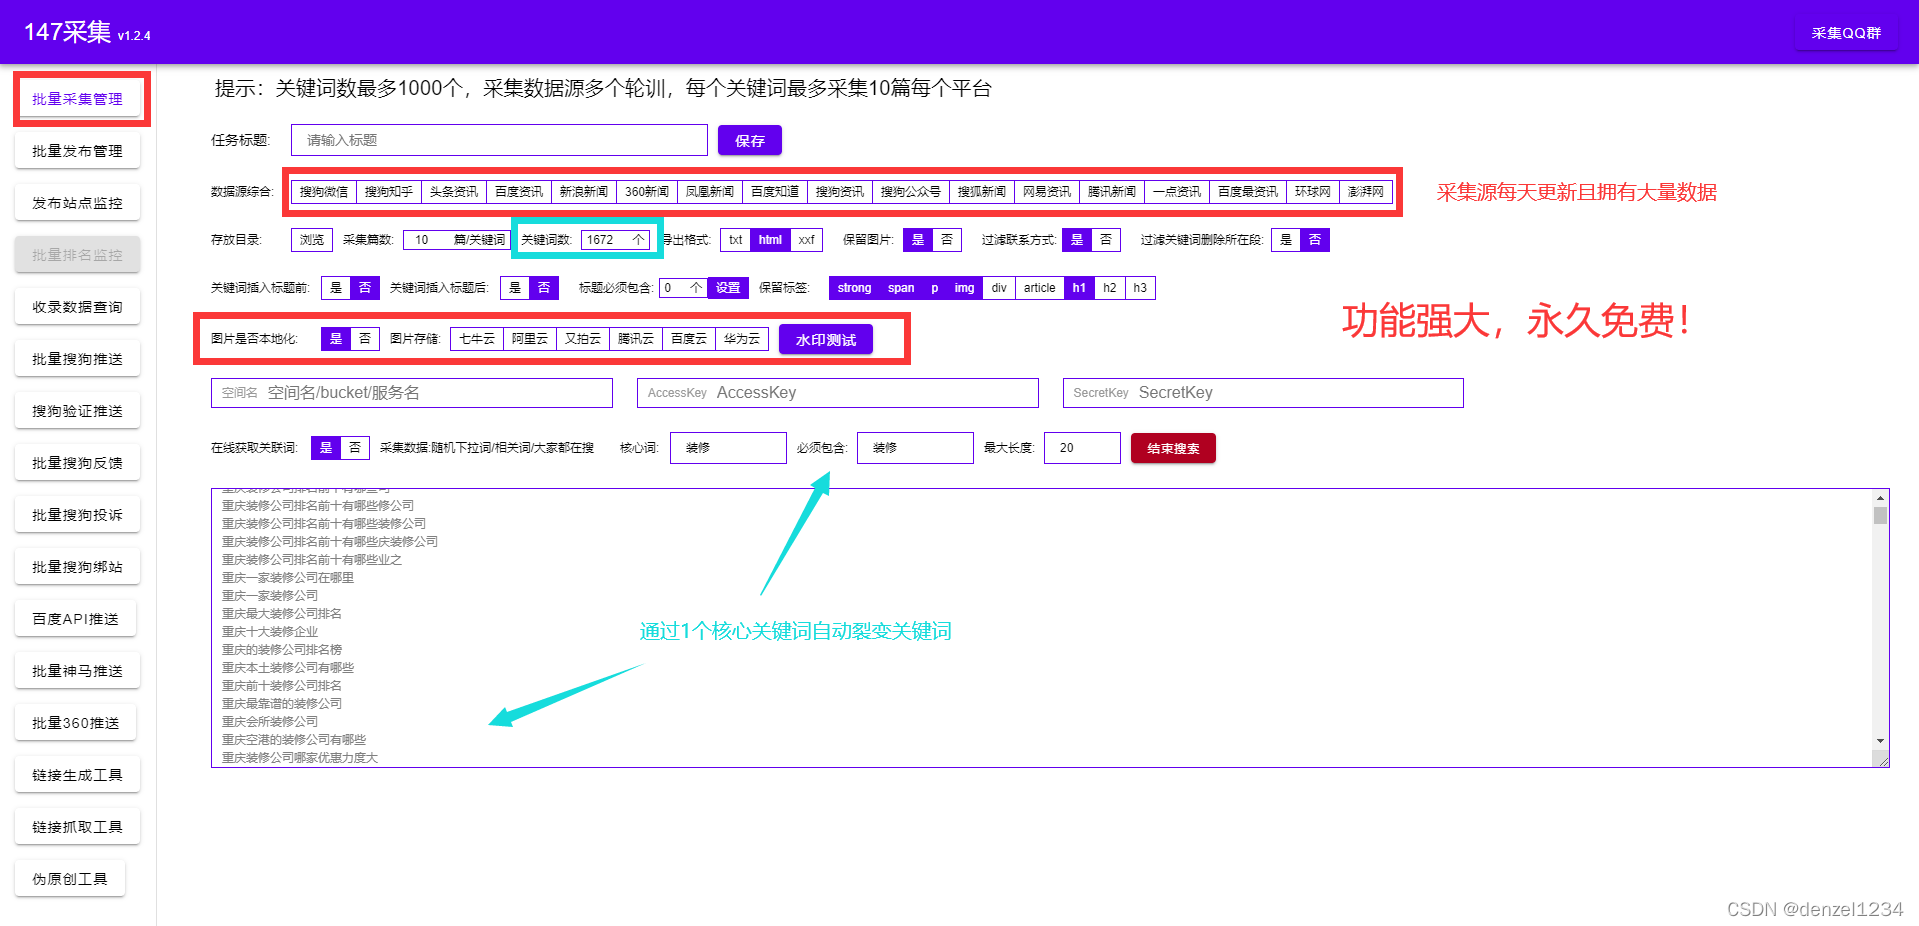1919x926 pixels.
Task: Select txt as export format
Action: point(735,240)
